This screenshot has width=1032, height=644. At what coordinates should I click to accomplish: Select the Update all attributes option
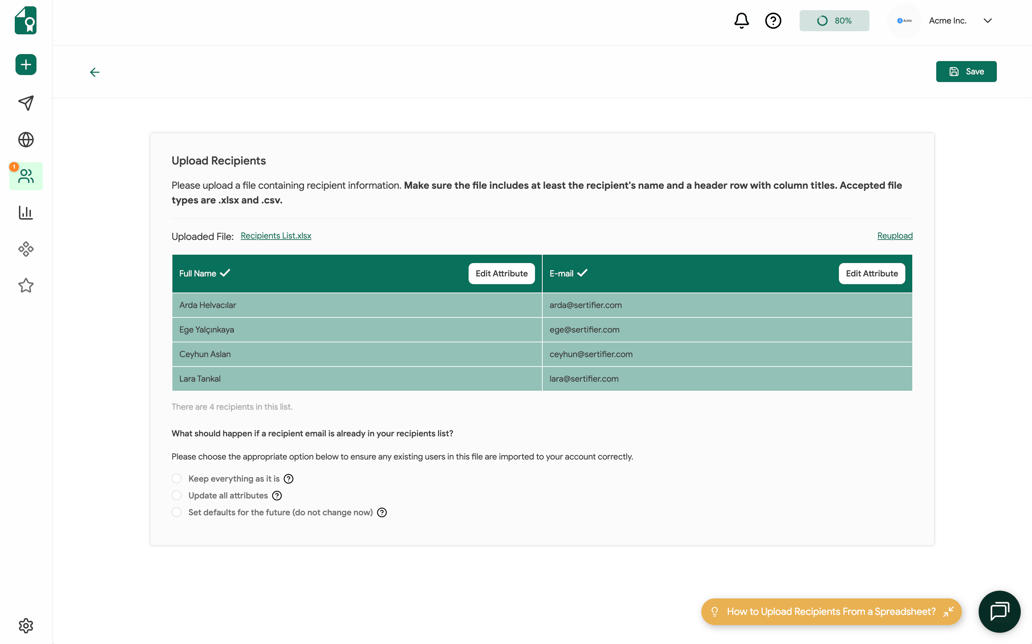coord(178,495)
